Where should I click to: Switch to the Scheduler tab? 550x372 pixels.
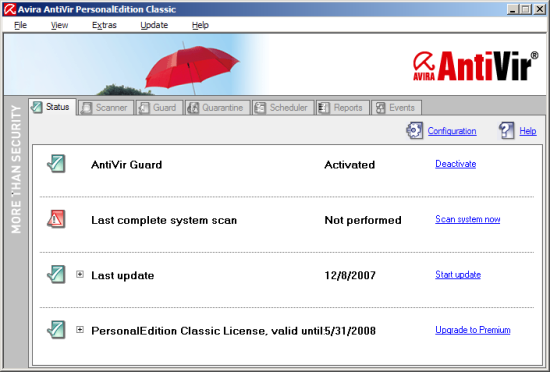pyautogui.click(x=283, y=108)
